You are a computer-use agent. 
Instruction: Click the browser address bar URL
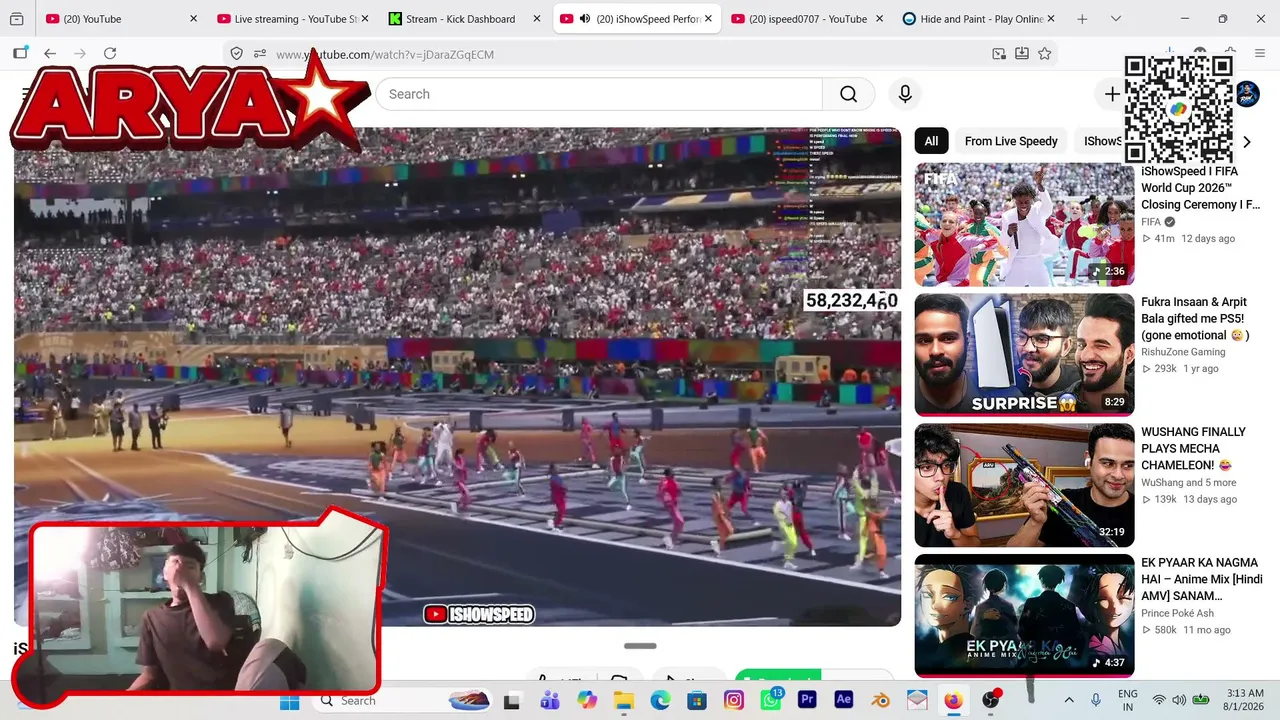click(385, 54)
